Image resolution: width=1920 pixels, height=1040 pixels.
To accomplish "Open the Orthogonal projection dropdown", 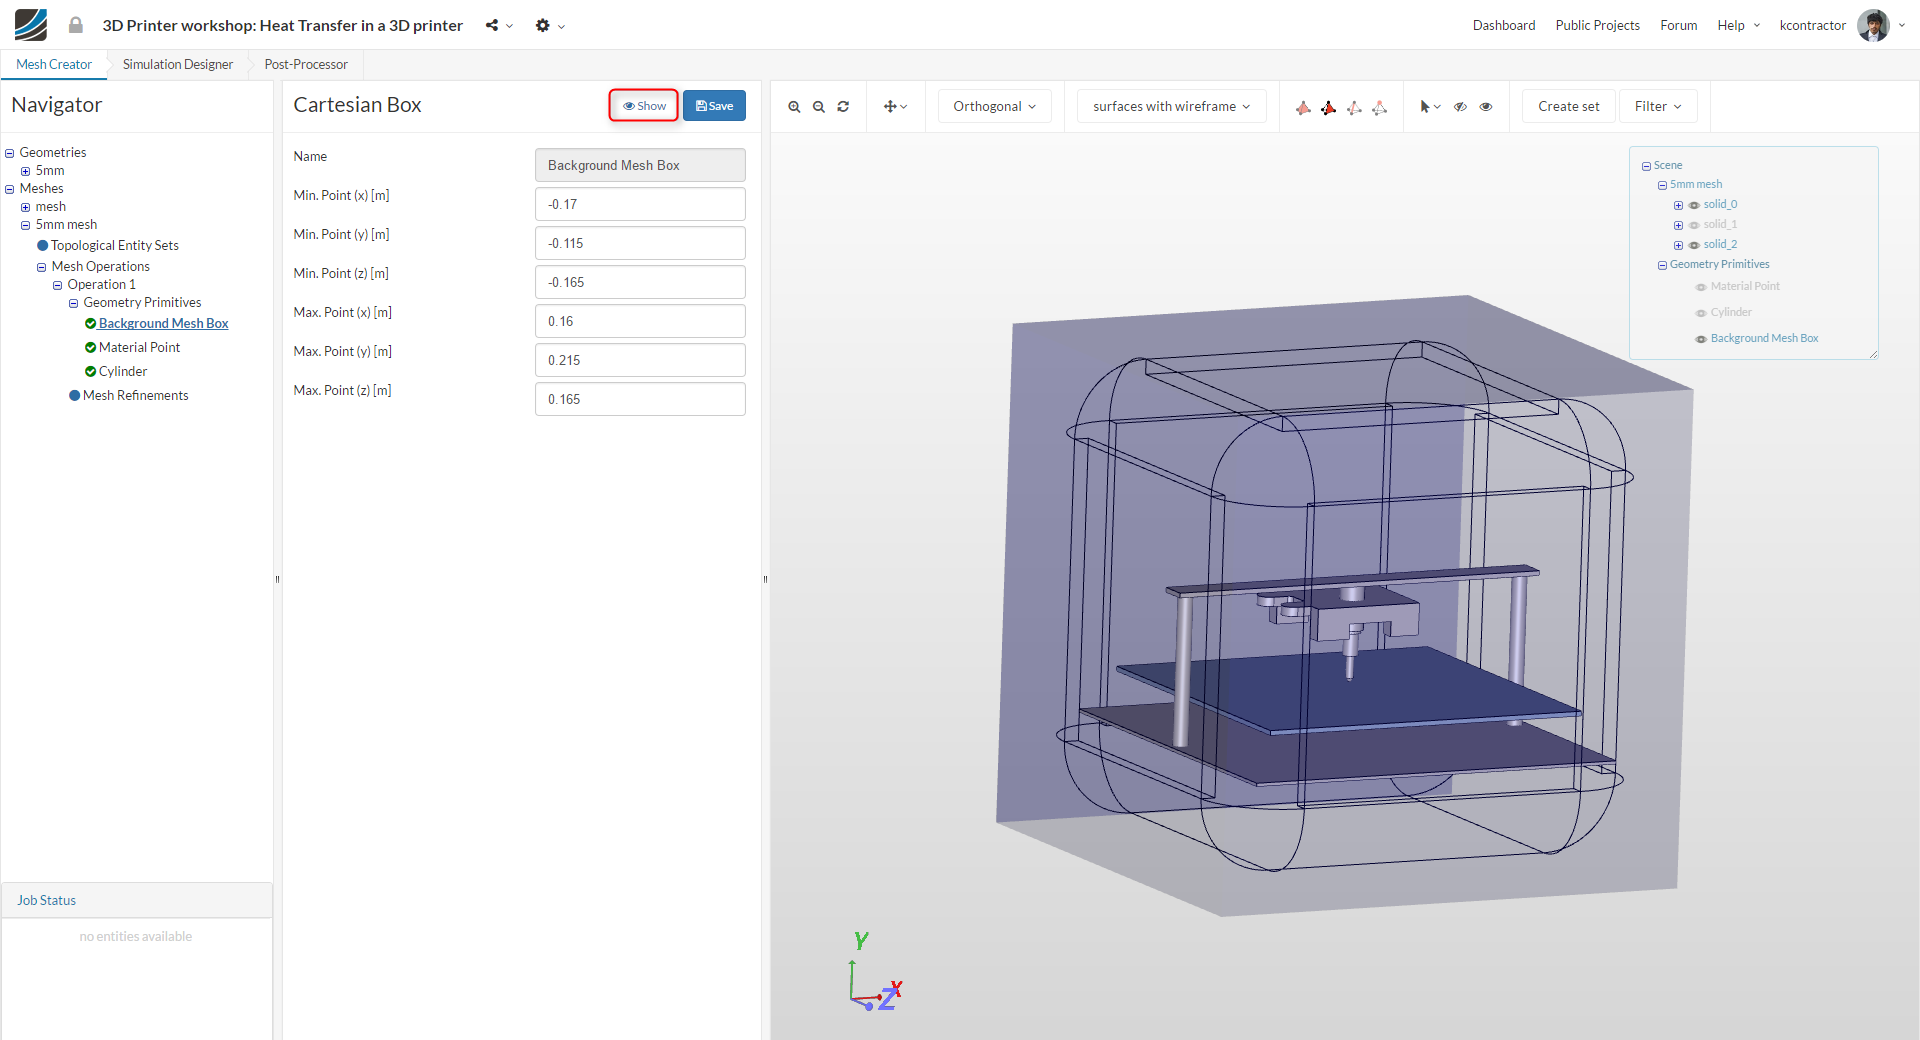I will coord(994,107).
